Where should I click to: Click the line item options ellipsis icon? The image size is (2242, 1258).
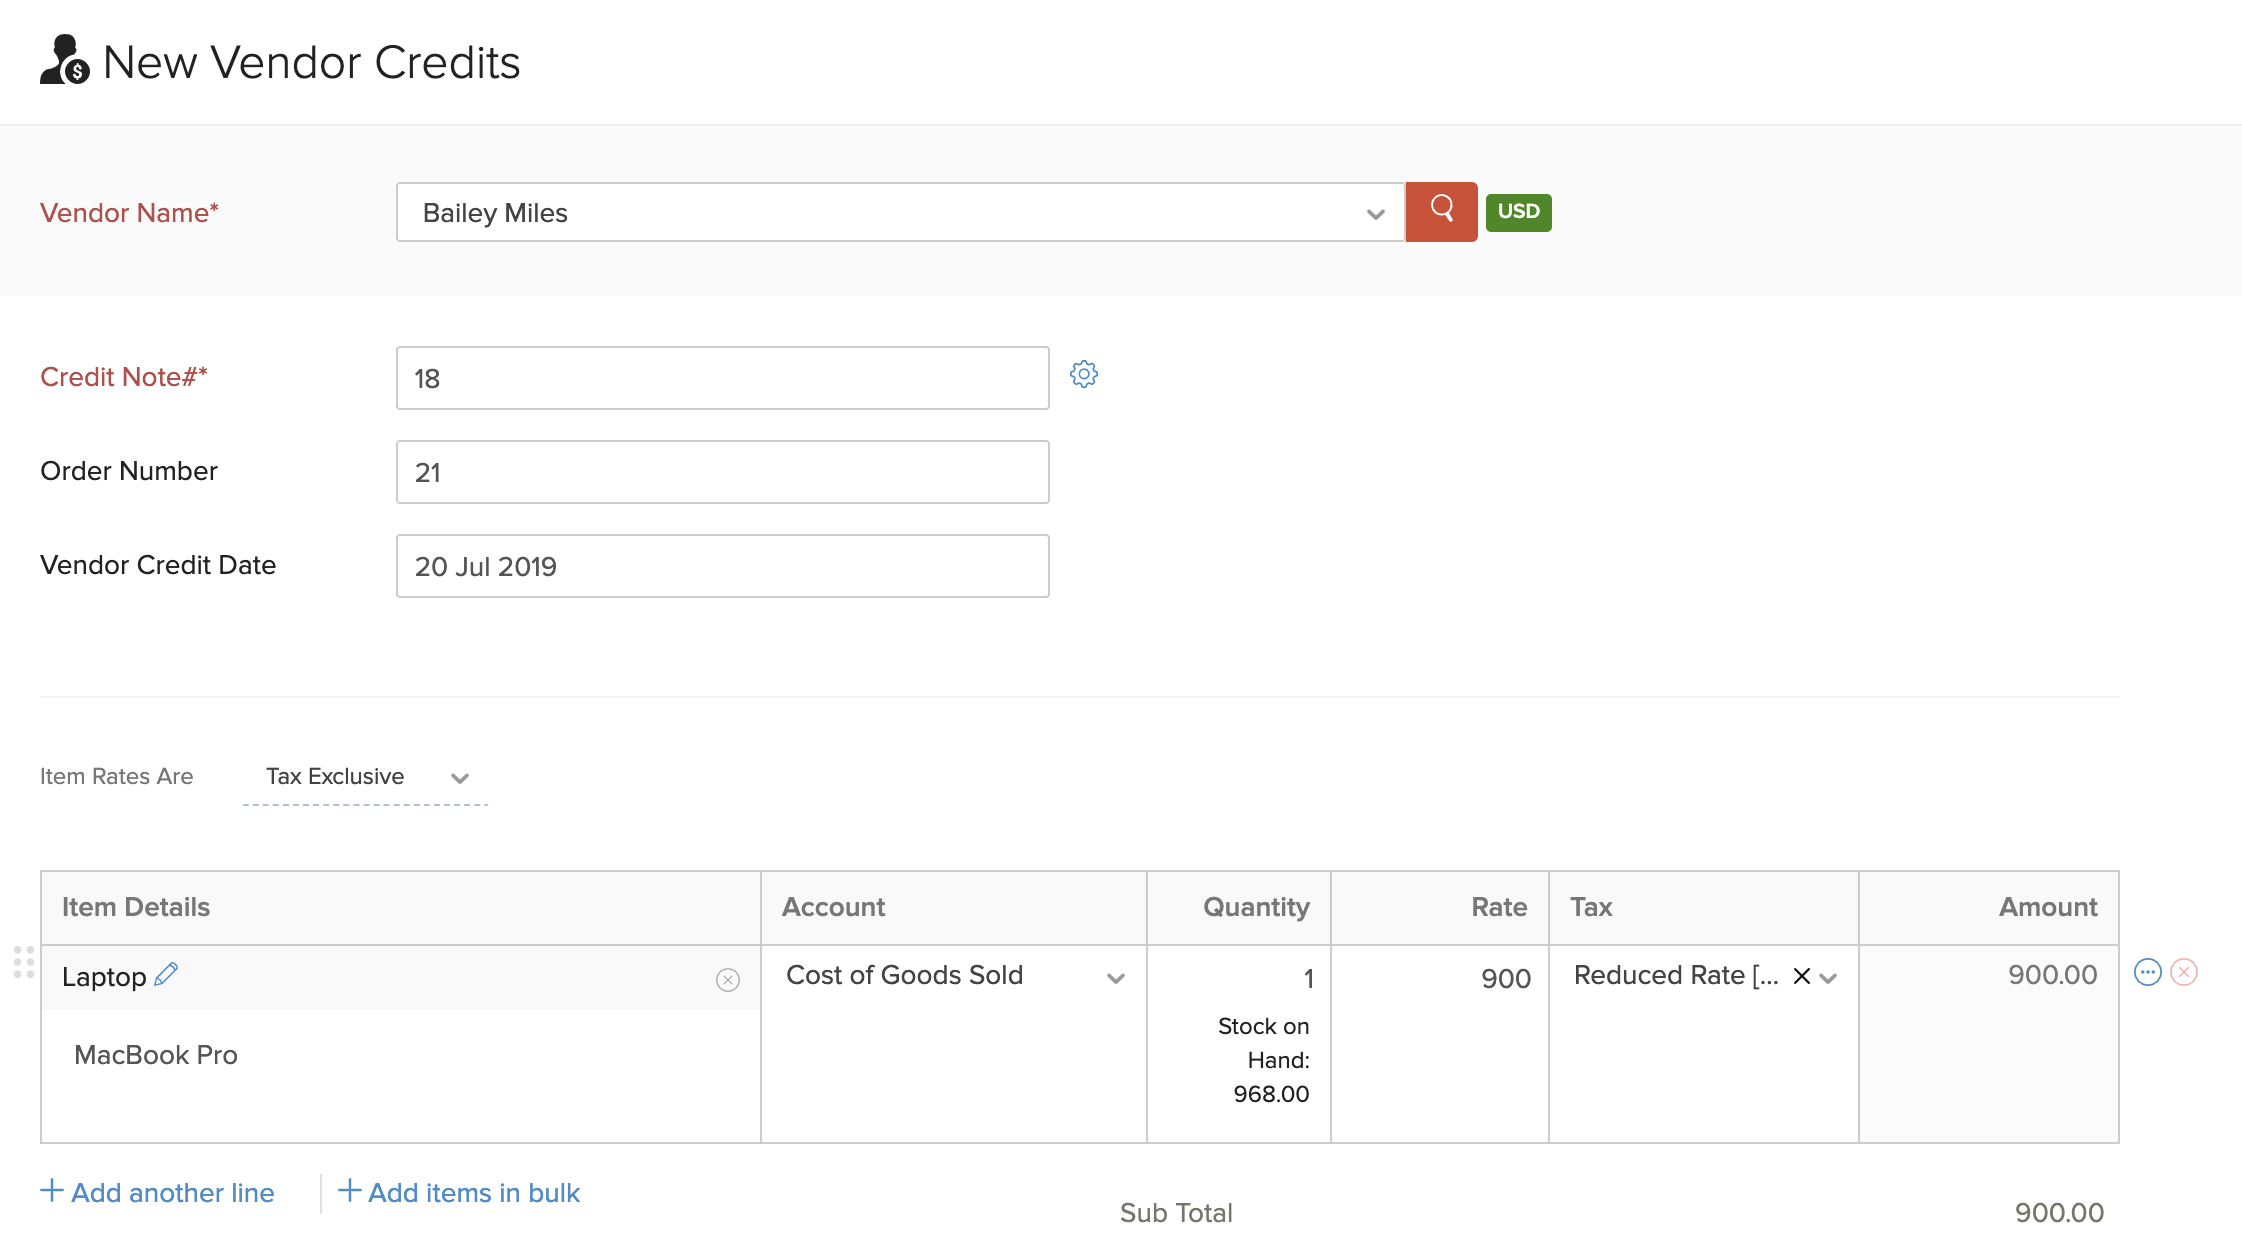2147,972
